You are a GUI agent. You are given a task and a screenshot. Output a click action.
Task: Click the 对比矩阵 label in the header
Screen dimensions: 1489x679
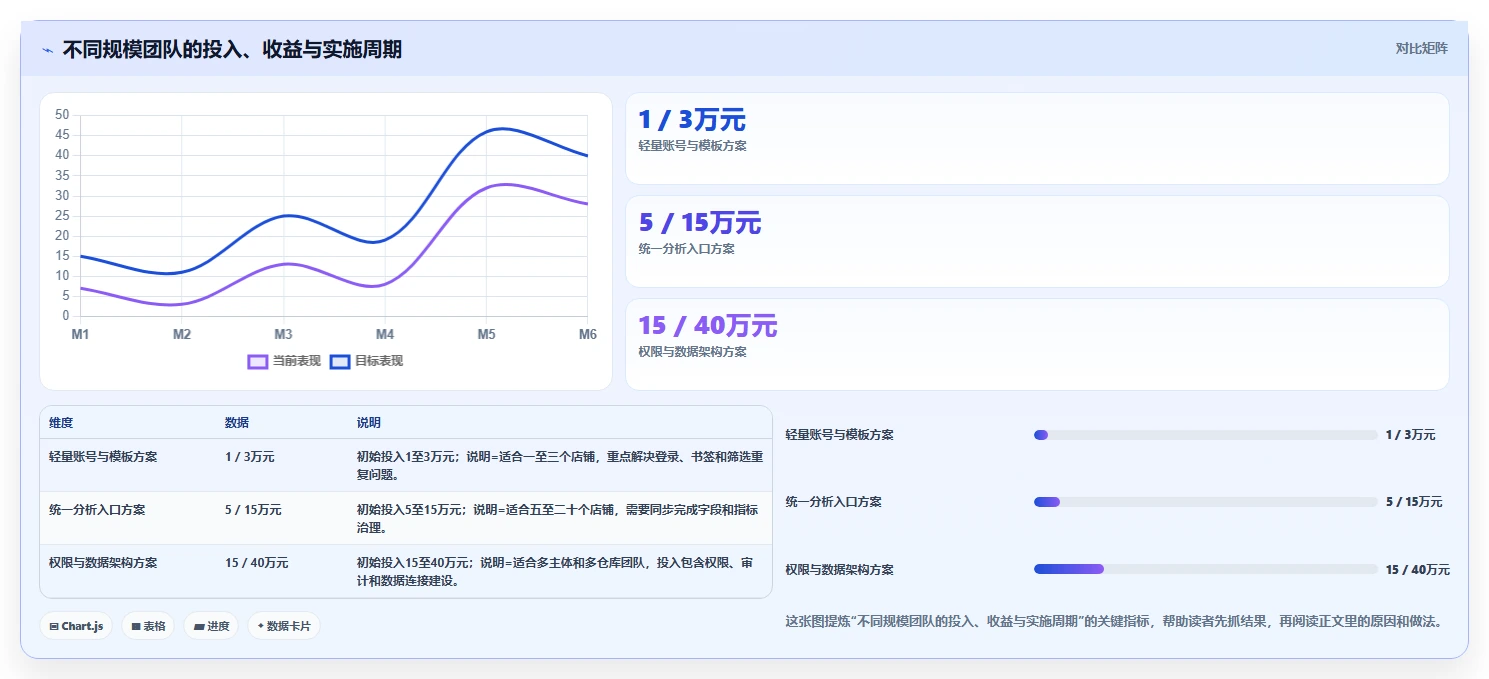[1421, 48]
